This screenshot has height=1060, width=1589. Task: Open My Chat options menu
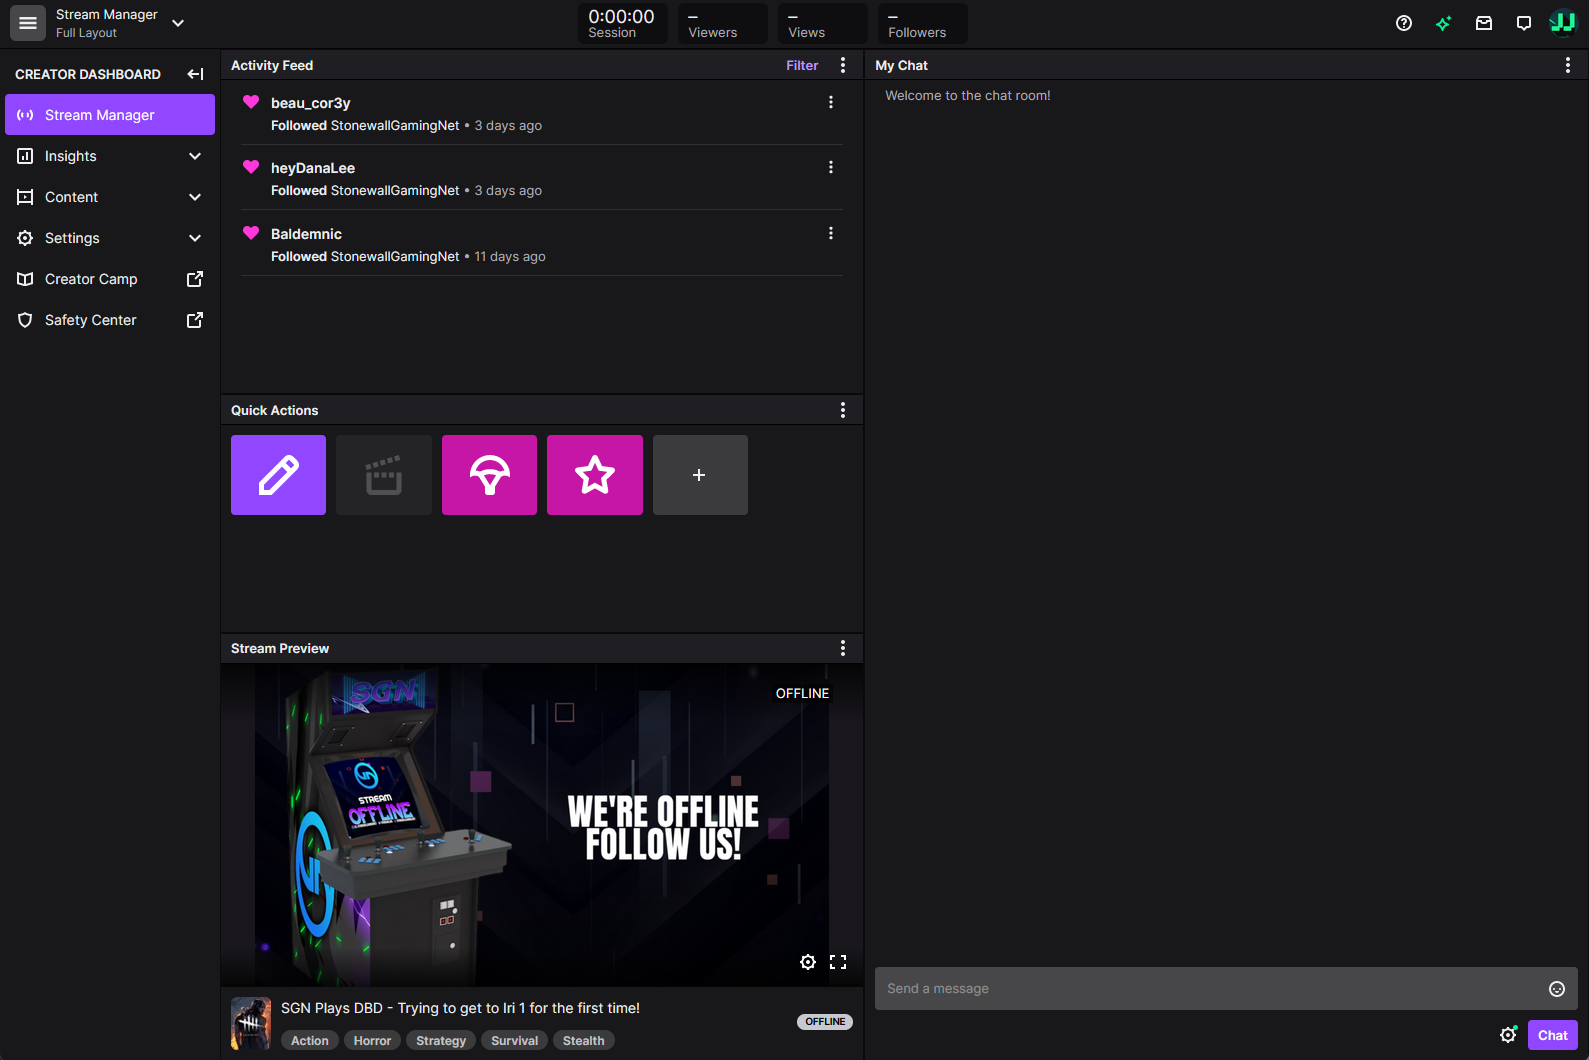[1568, 65]
